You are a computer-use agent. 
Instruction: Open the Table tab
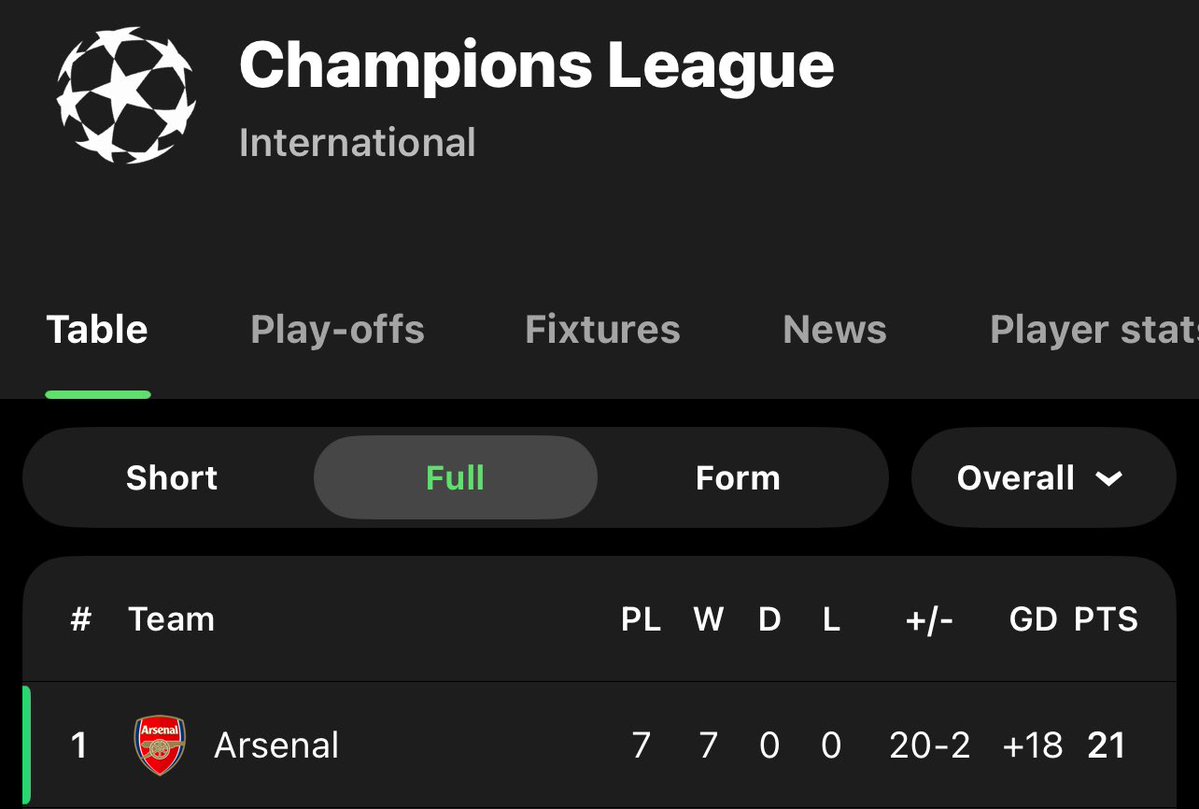[x=97, y=330]
